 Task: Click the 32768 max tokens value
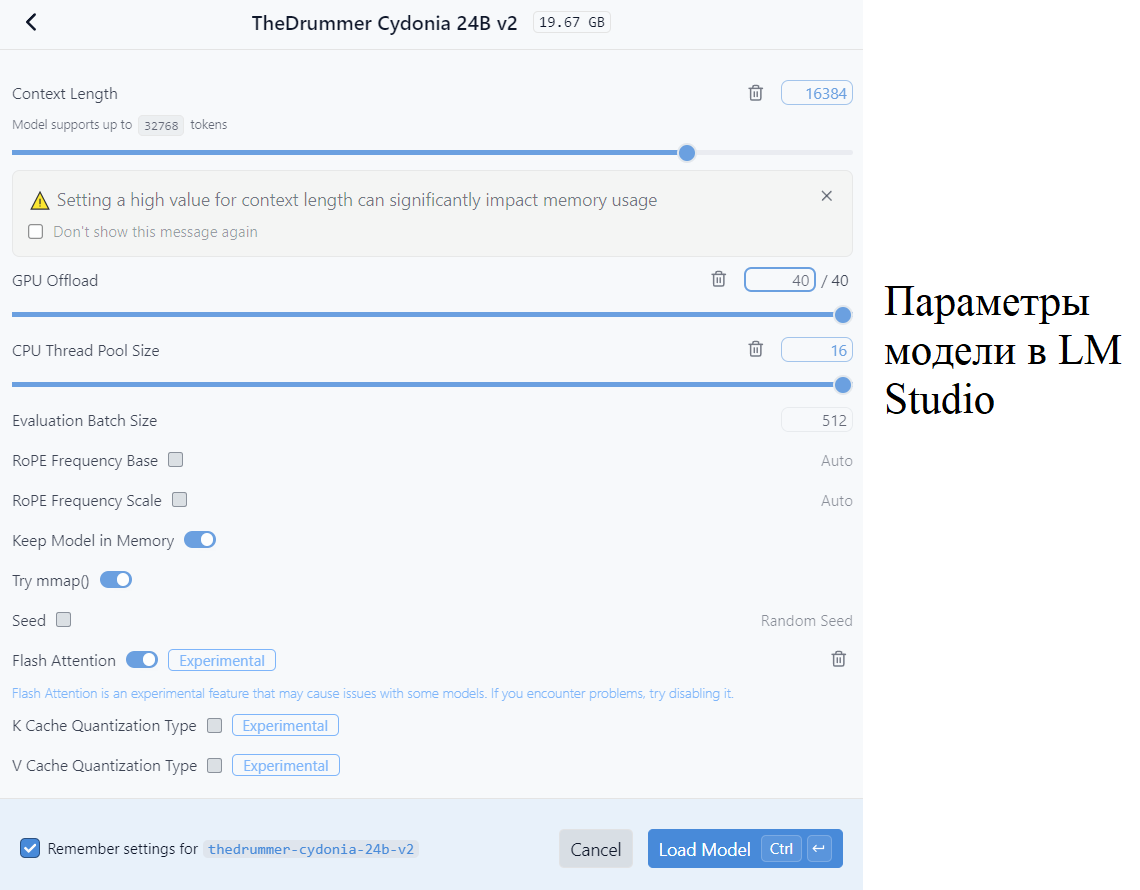(x=161, y=125)
